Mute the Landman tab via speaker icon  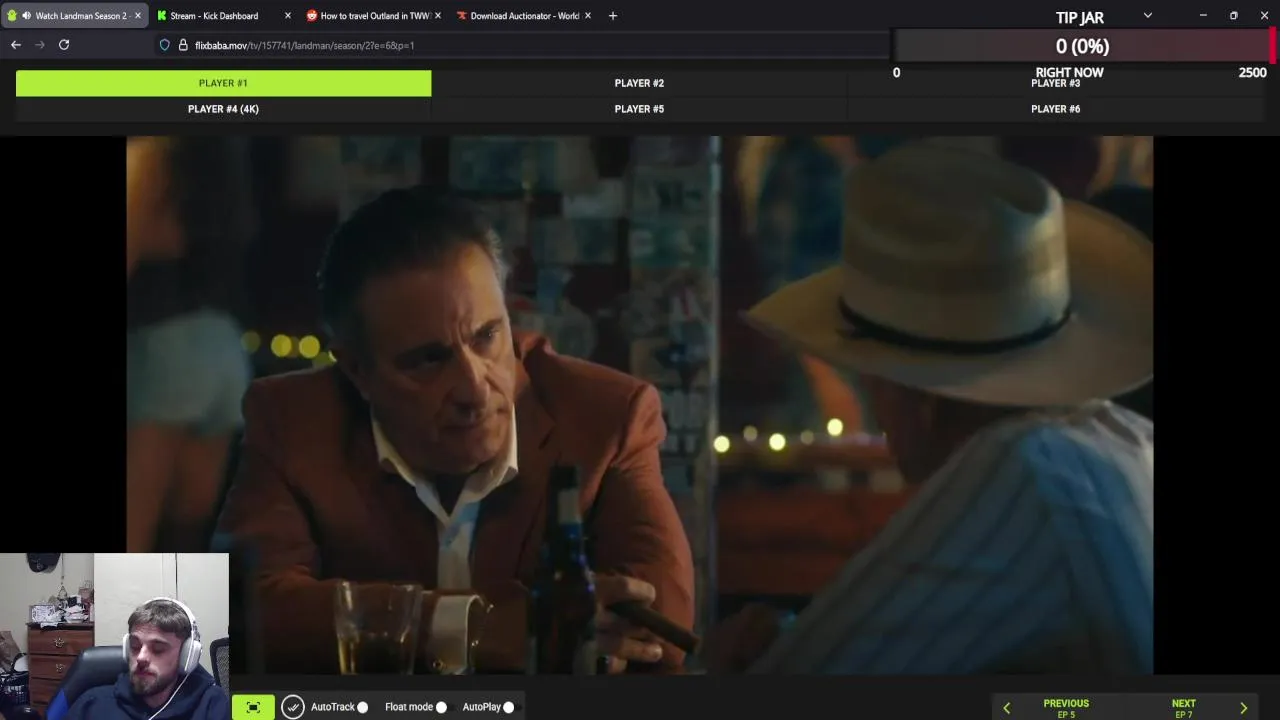point(26,16)
